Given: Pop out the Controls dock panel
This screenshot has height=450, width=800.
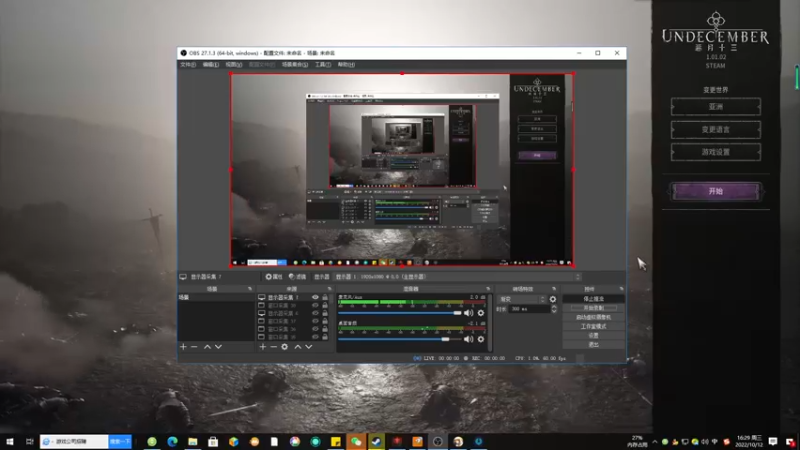Looking at the screenshot, I should point(621,289).
